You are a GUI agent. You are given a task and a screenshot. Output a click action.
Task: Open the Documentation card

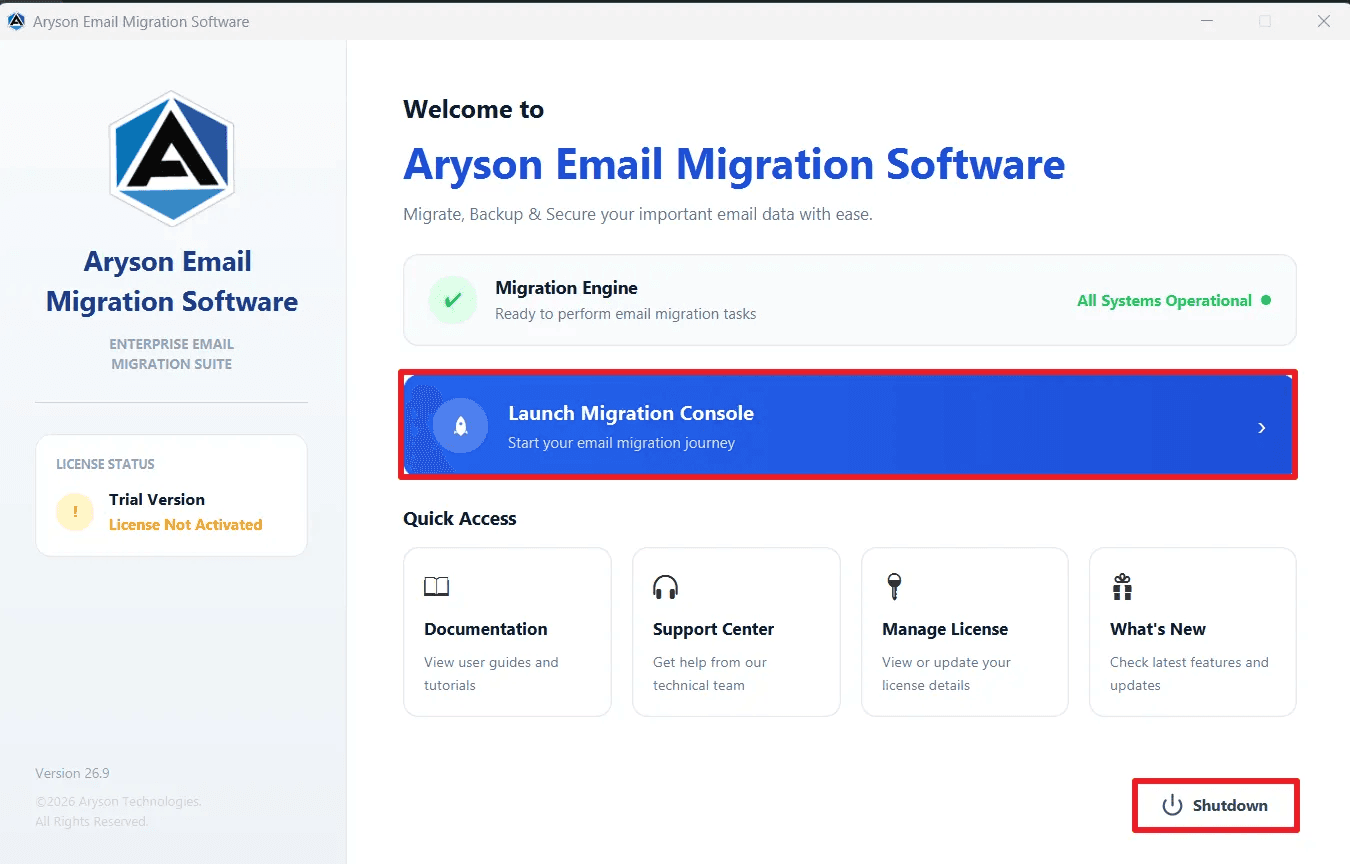pyautogui.click(x=507, y=632)
